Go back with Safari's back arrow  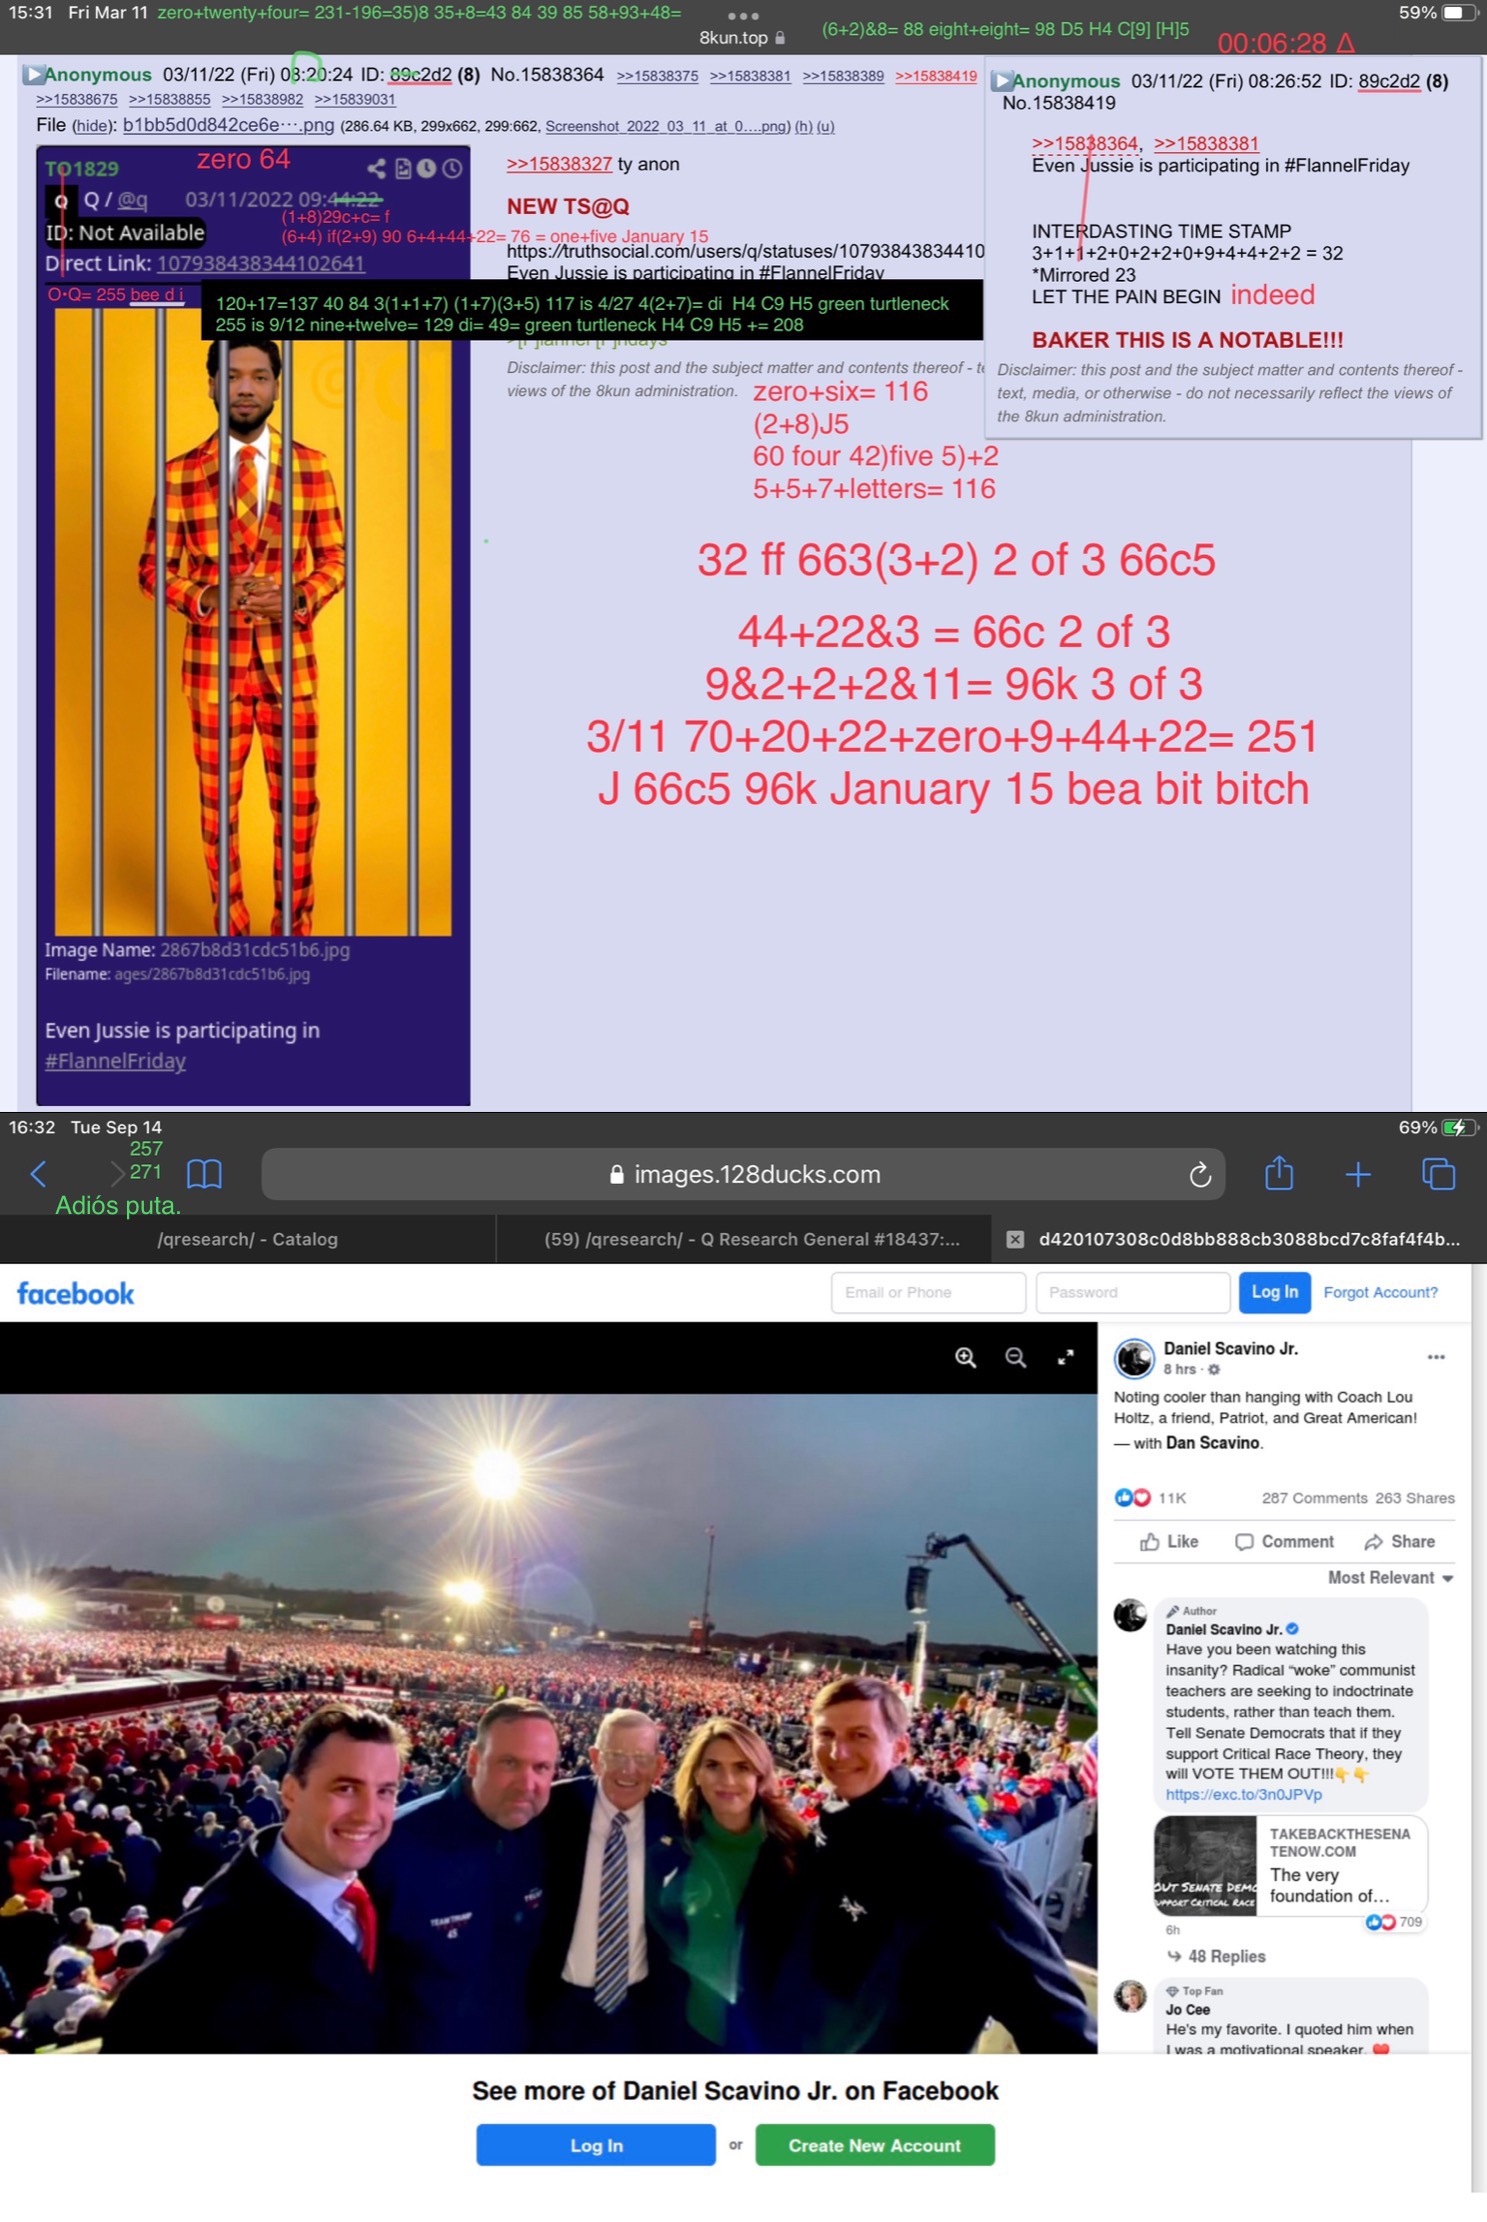tap(39, 1174)
